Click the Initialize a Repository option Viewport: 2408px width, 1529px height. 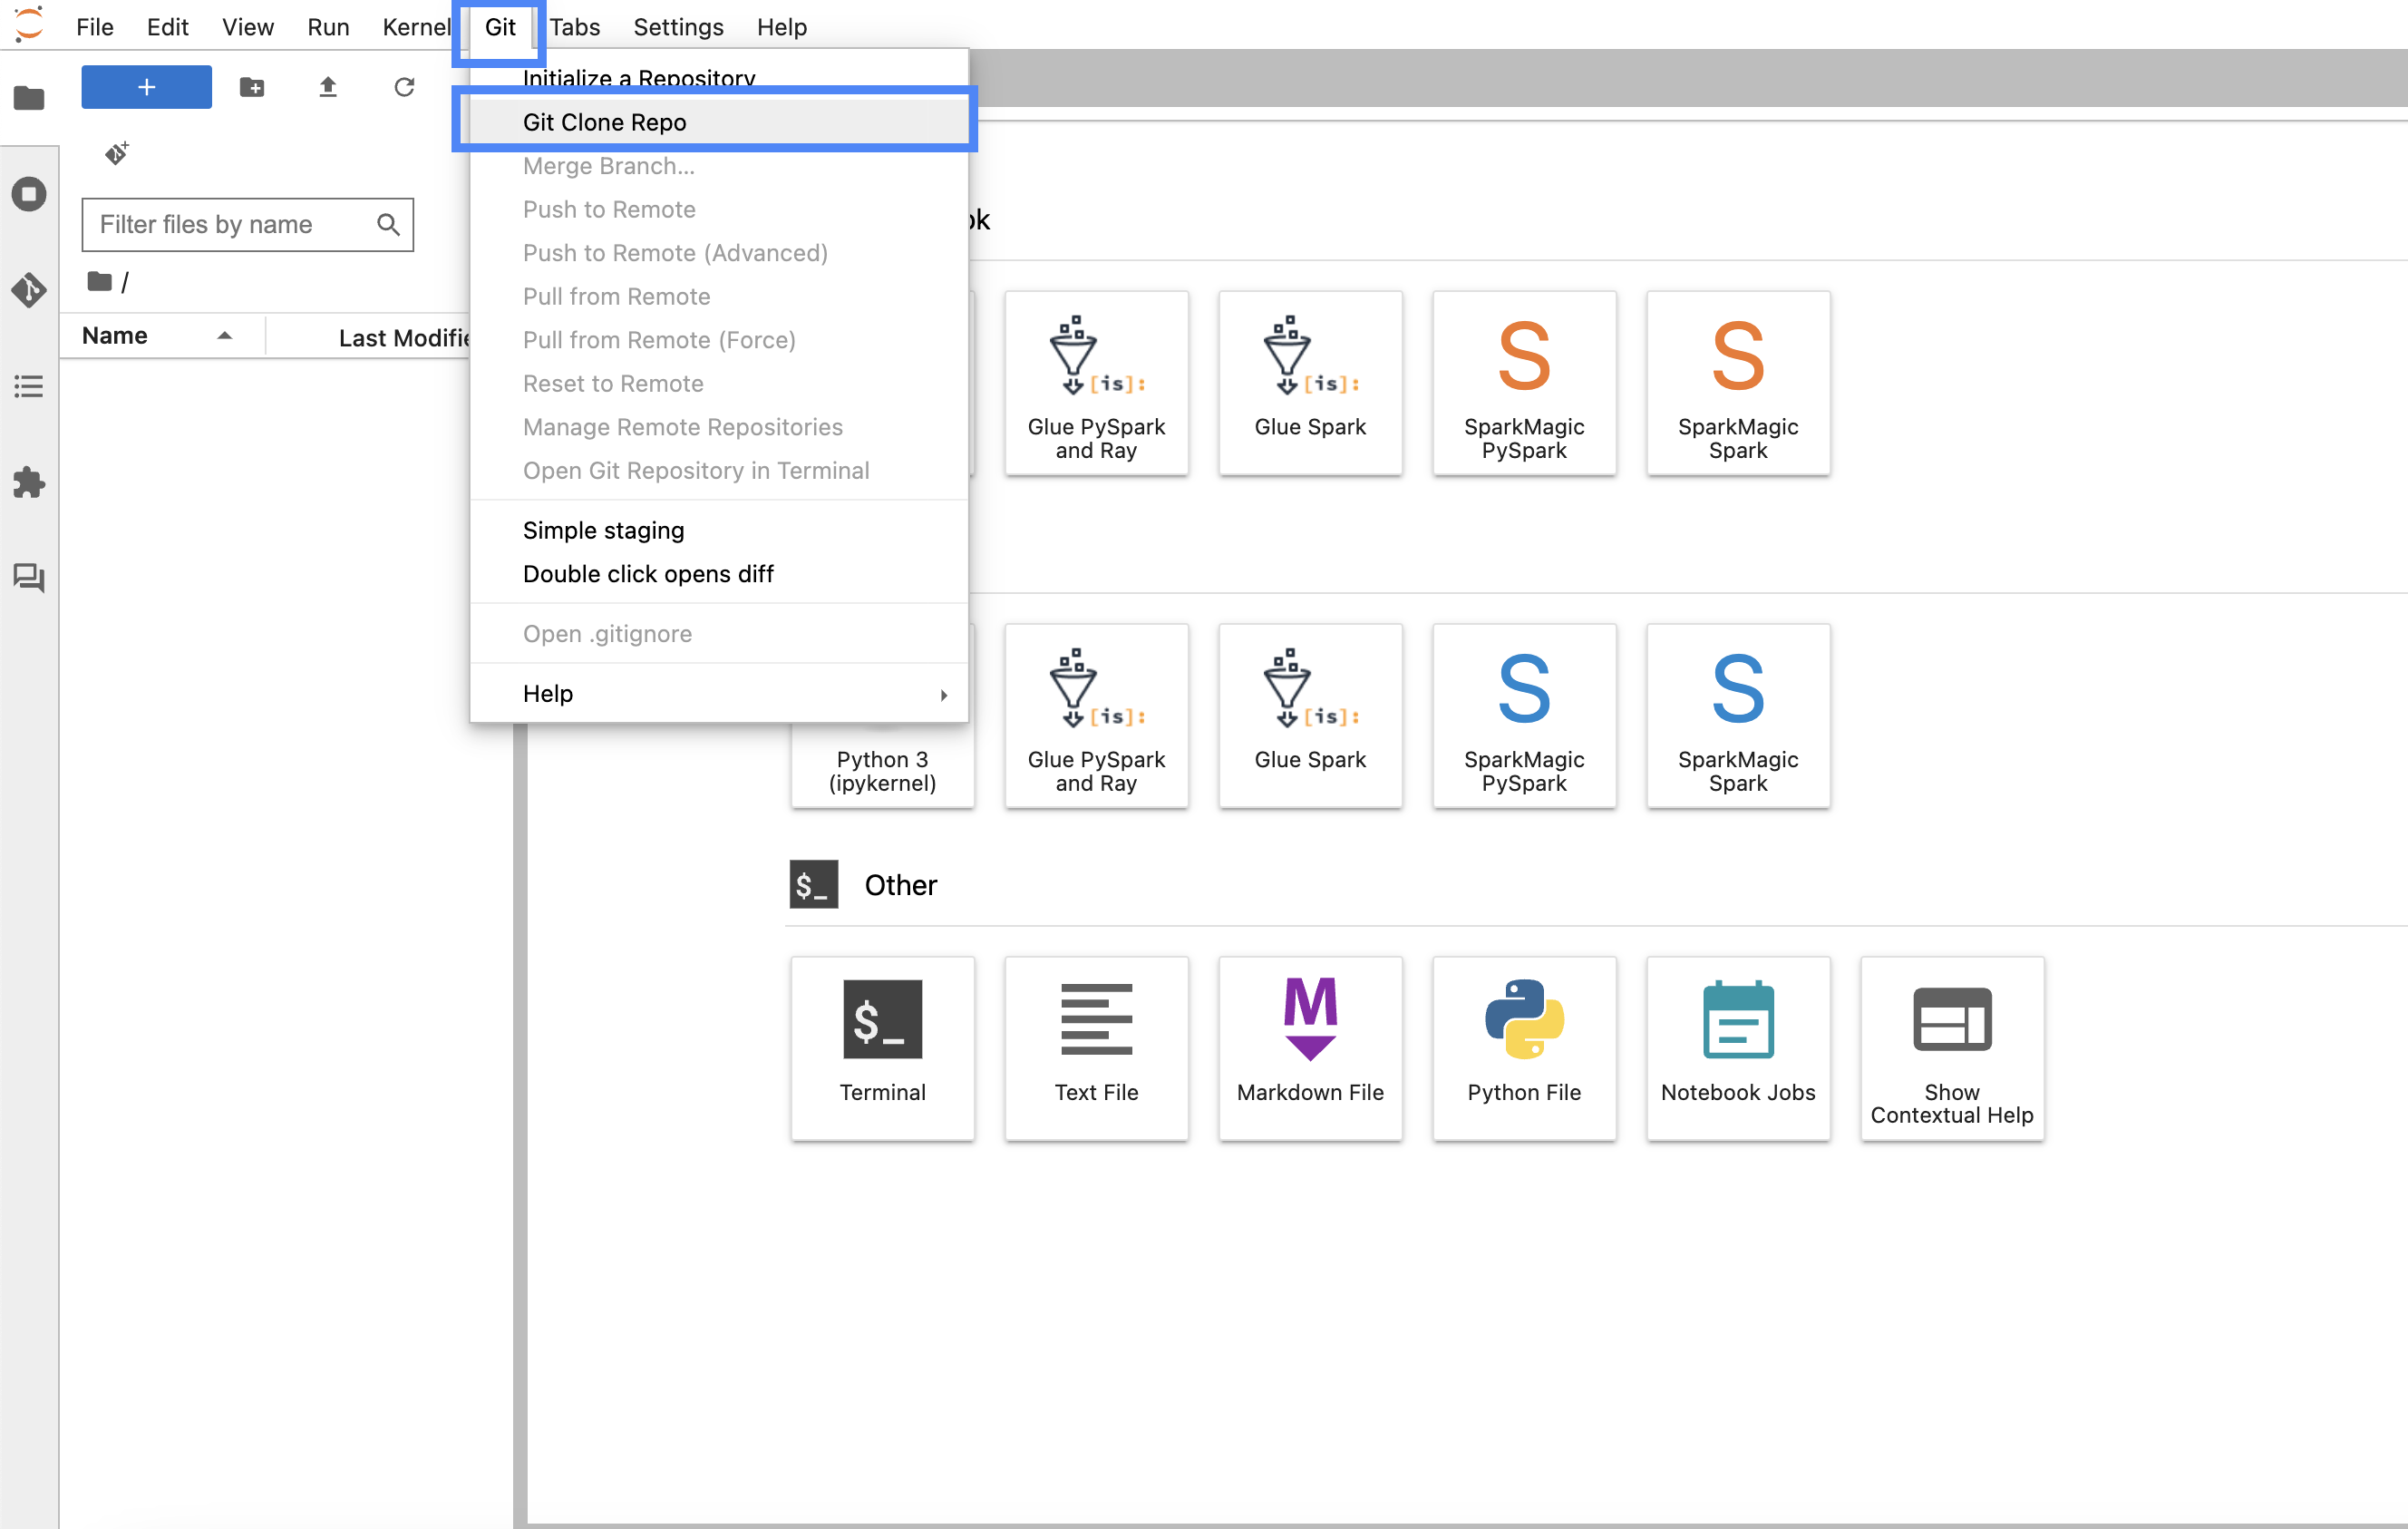[x=637, y=75]
